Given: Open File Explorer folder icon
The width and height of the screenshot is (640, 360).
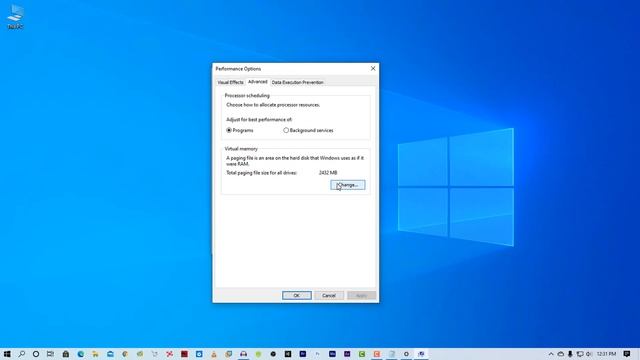Looking at the screenshot, I should click(95, 354).
